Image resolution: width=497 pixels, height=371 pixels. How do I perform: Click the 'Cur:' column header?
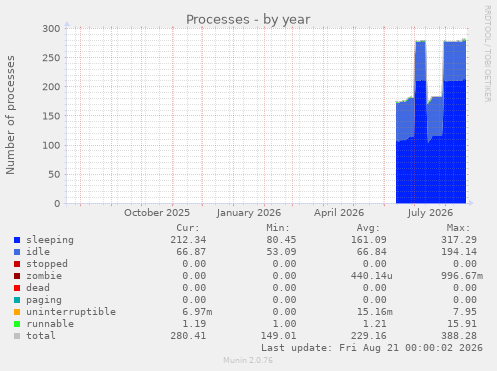[x=188, y=228]
